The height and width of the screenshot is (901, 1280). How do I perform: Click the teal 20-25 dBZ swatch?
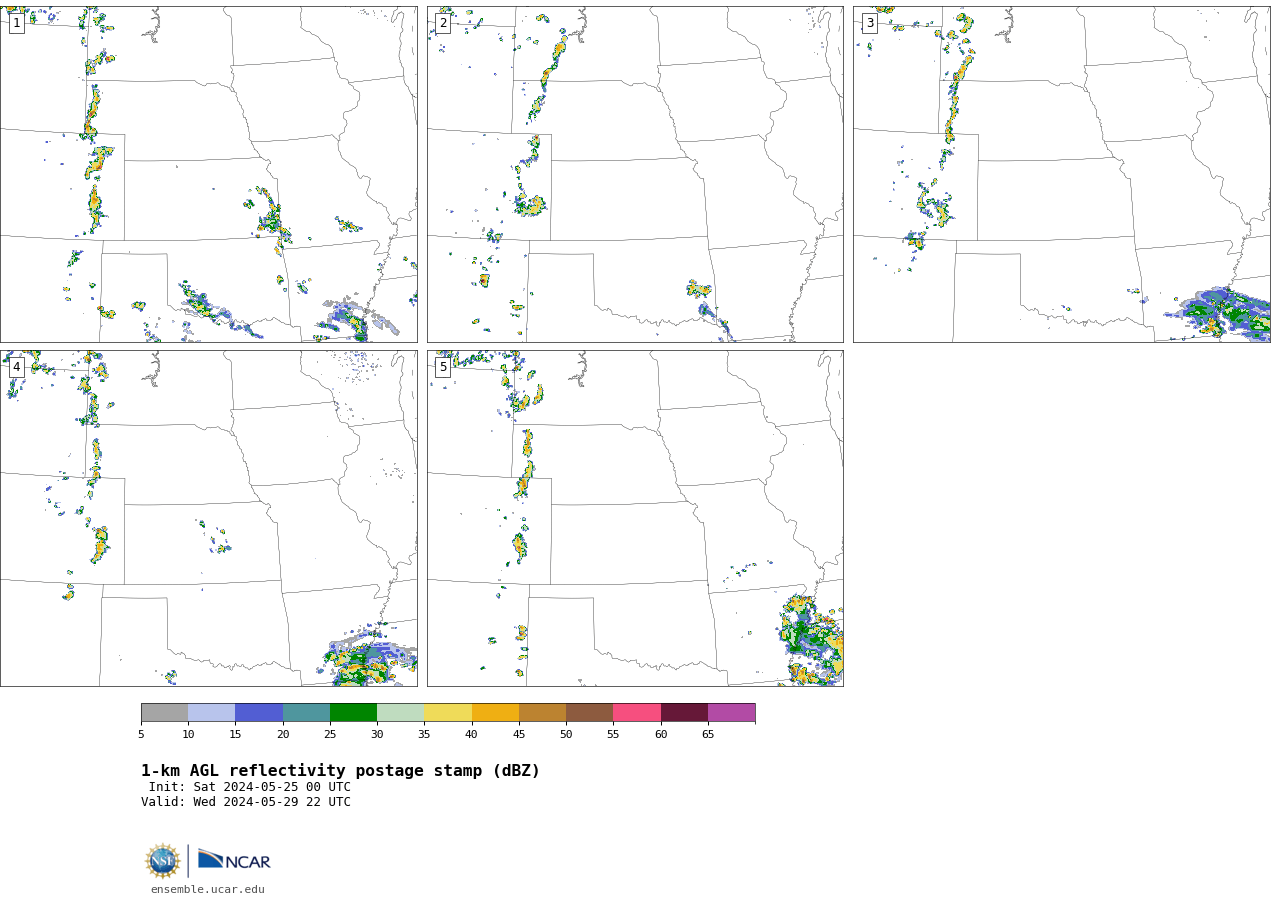point(306,713)
